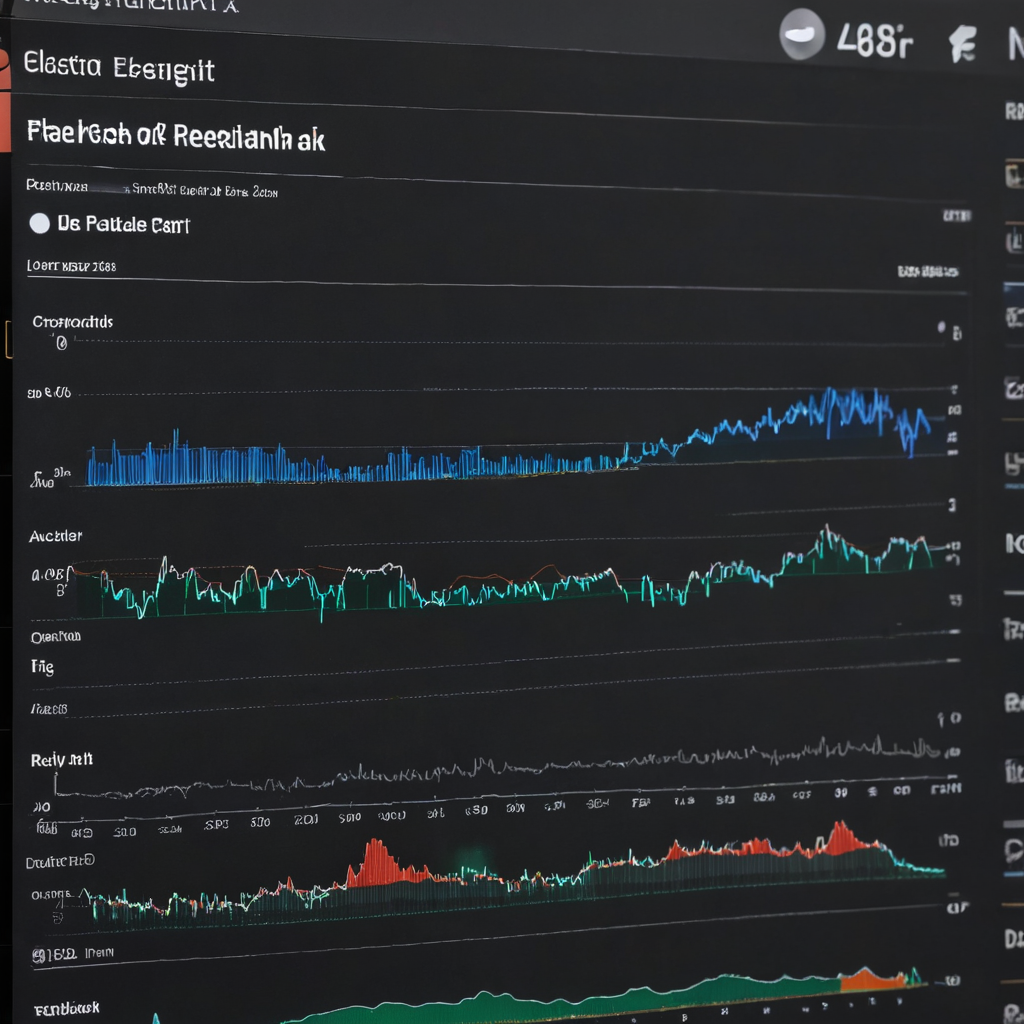
Task: Open the 'Flaetech of Reedanh ak' heading
Action: (x=176, y=135)
